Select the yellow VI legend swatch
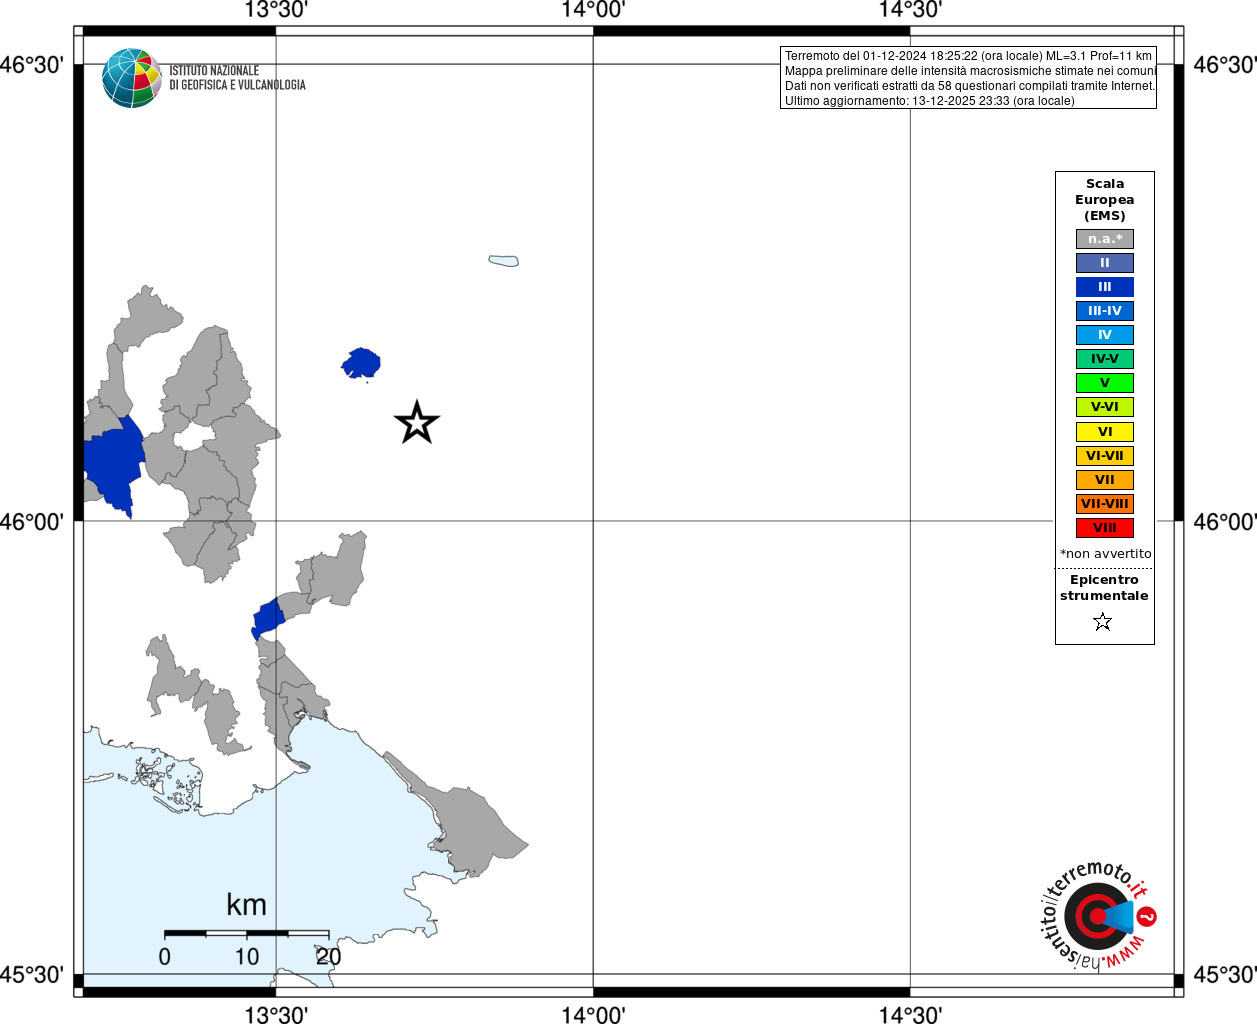The width and height of the screenshot is (1257, 1024). coord(1105,432)
